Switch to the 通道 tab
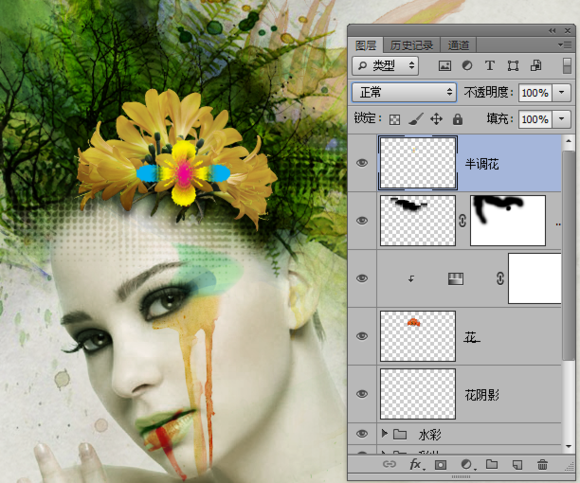580x483 pixels. (x=458, y=45)
